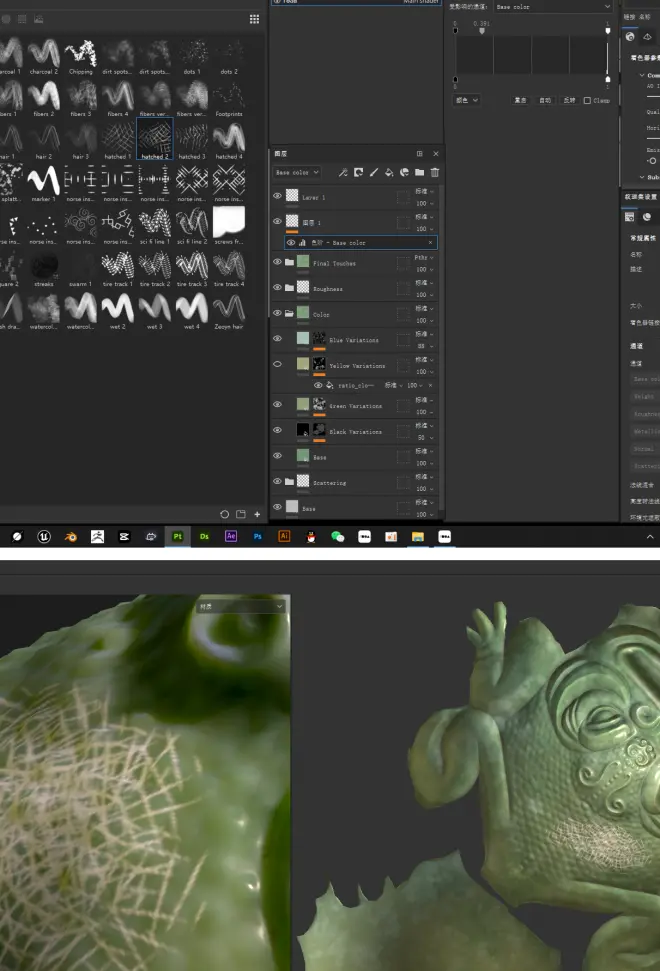Click the globe shader settings tab icon
This screenshot has height=971, width=660.
(x=630, y=37)
